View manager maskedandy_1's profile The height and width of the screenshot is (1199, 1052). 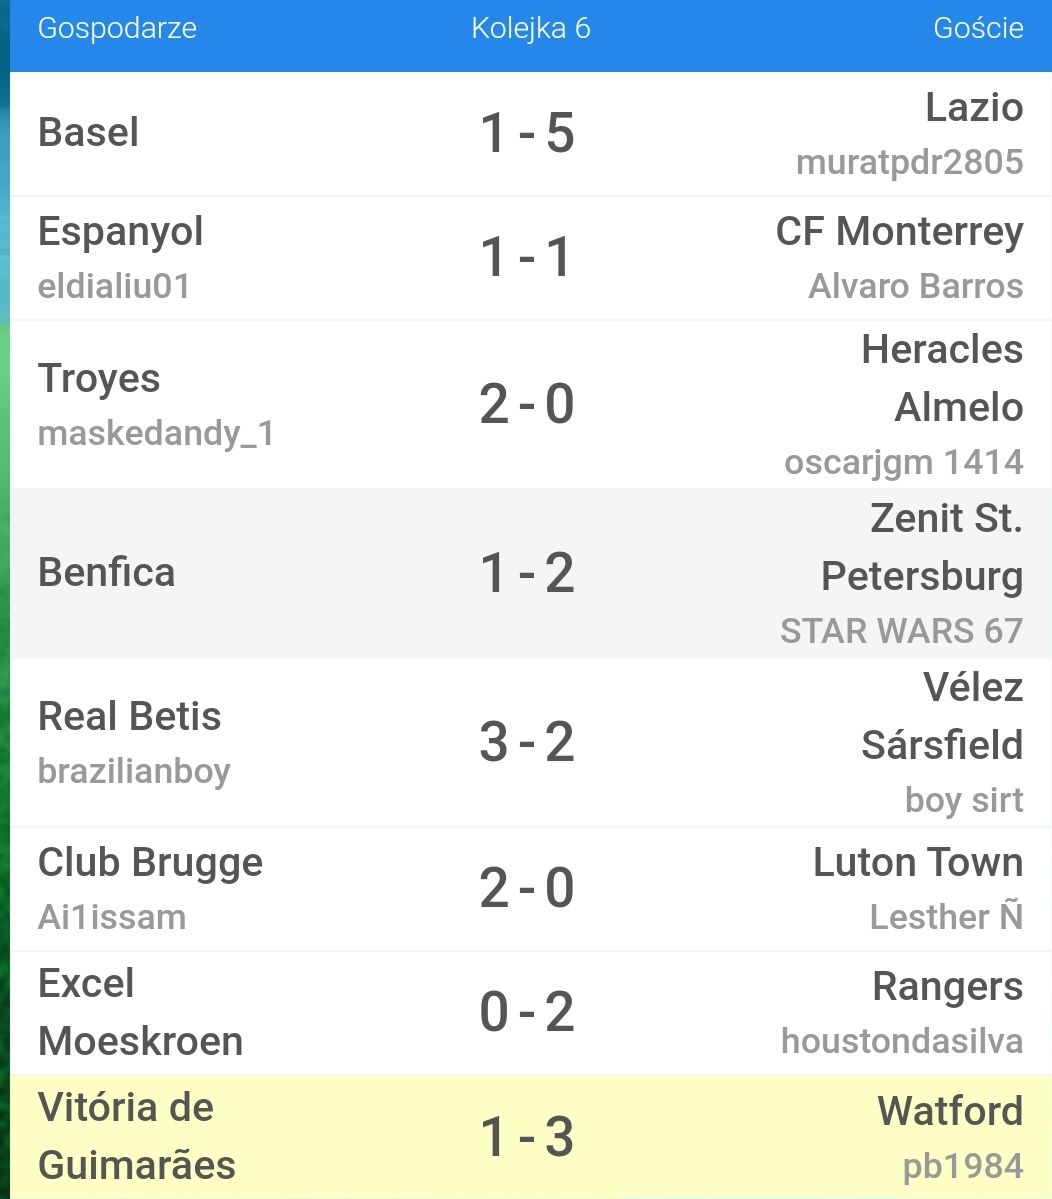[156, 434]
